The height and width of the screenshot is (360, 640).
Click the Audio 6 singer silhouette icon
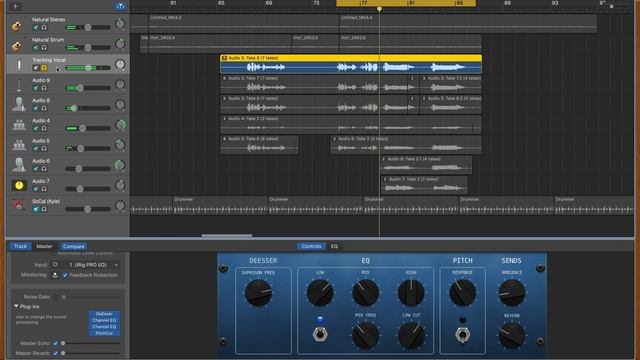[x=19, y=165]
